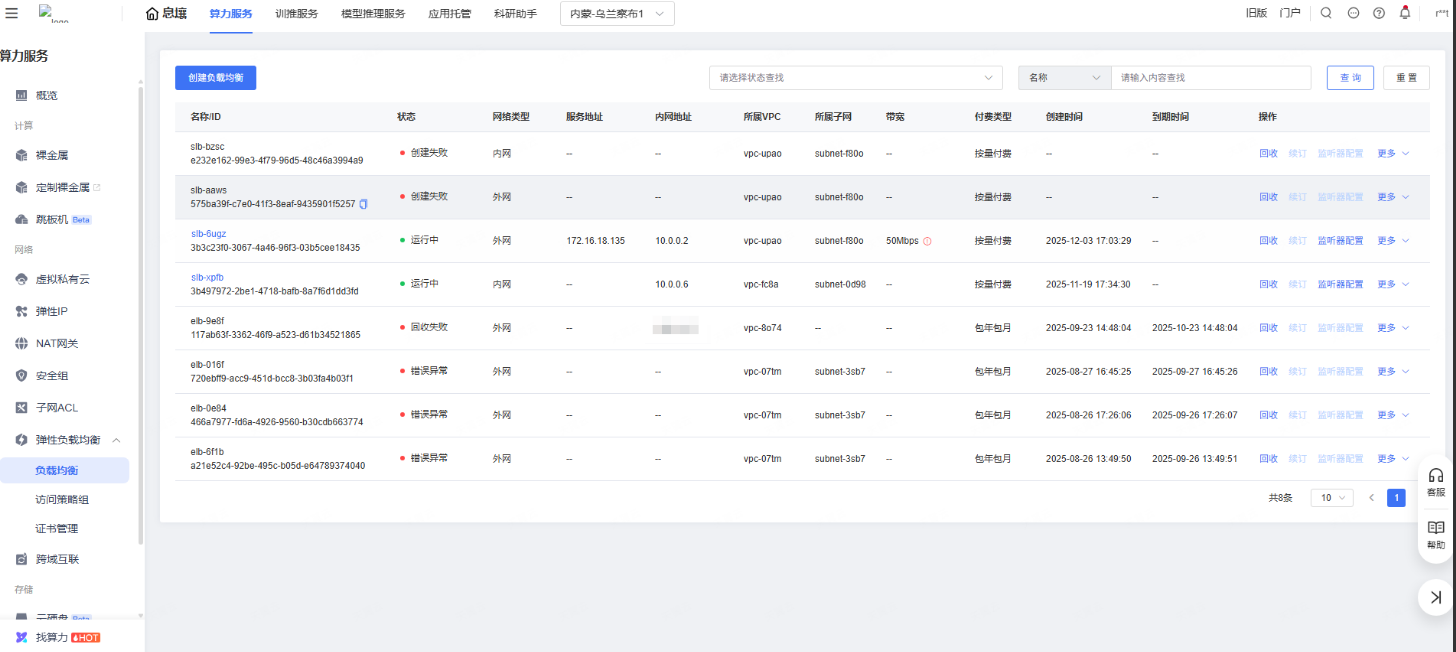
Task: Open the 请选择状态查找 status filter dropdown
Action: click(855, 77)
